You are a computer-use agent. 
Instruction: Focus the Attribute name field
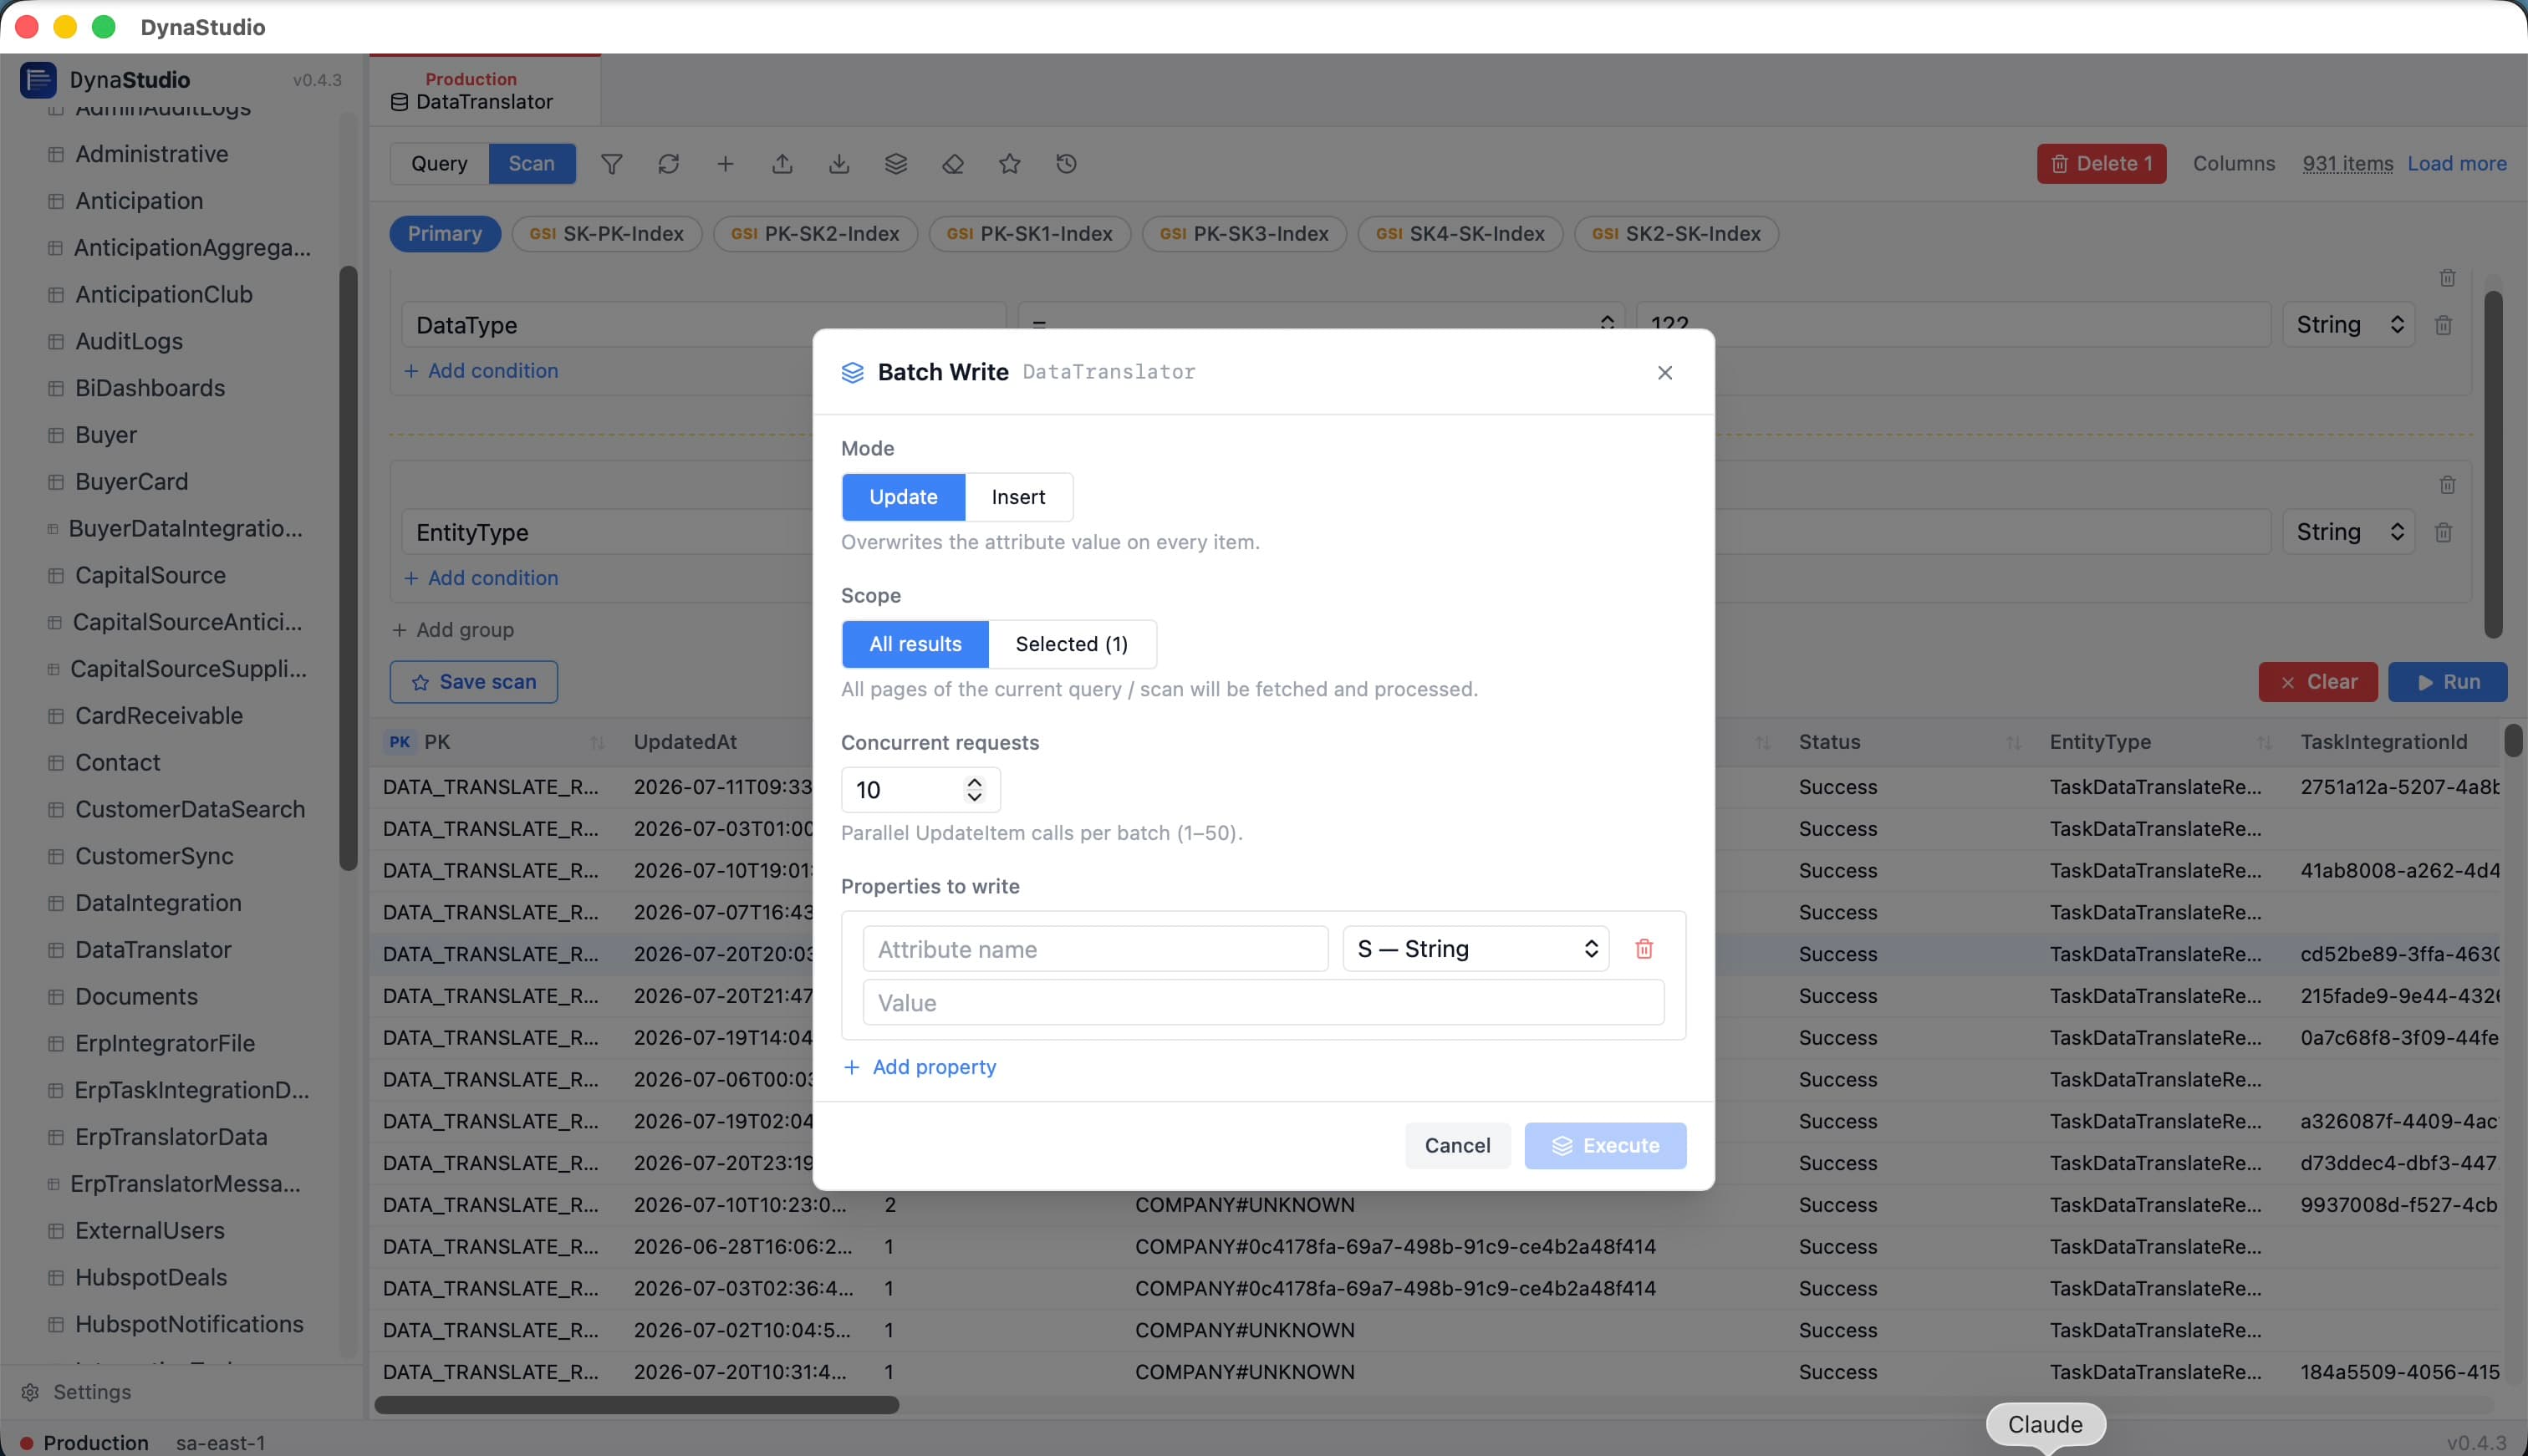(x=1095, y=949)
